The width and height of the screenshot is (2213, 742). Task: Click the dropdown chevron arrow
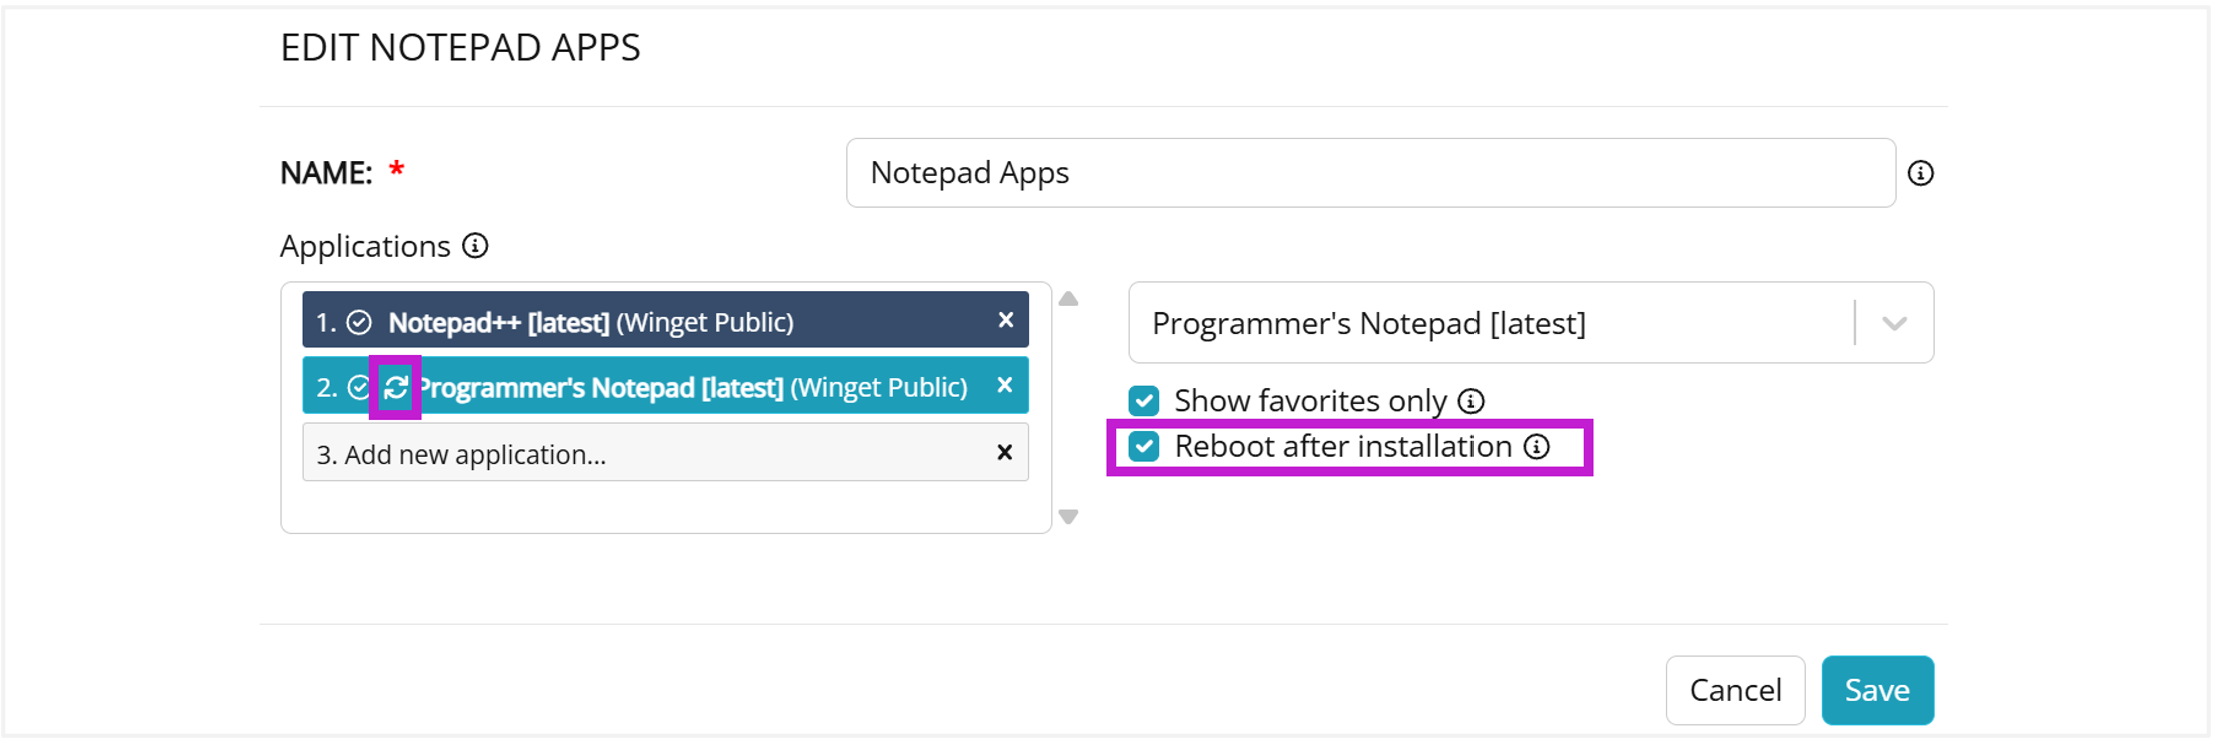coord(1894,323)
